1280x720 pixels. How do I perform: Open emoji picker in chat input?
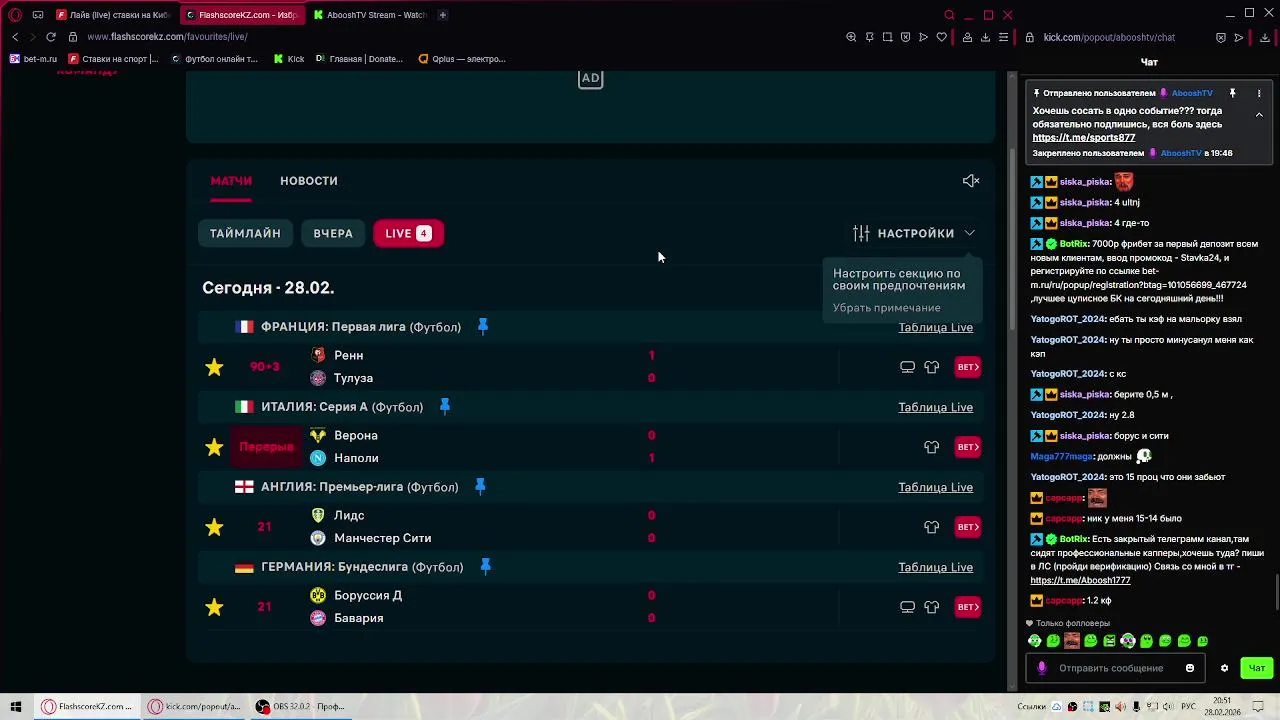pos(1190,668)
